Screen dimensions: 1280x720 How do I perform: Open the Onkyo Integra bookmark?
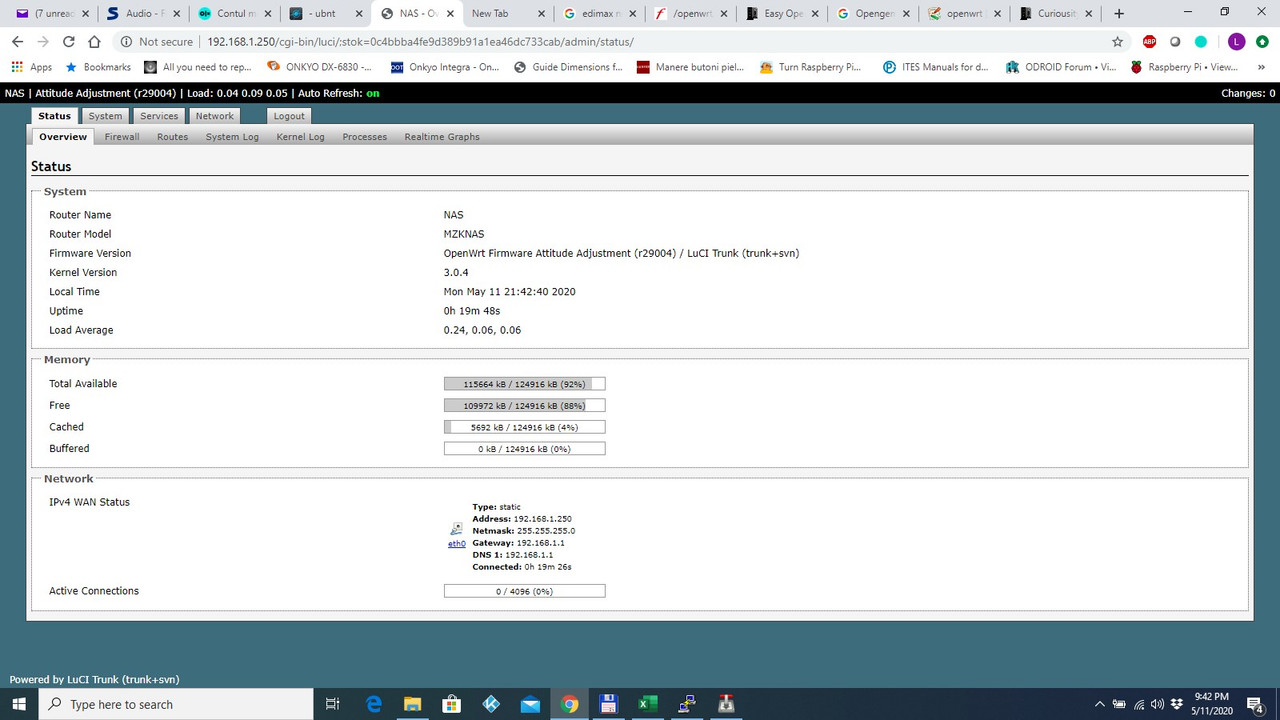click(445, 67)
